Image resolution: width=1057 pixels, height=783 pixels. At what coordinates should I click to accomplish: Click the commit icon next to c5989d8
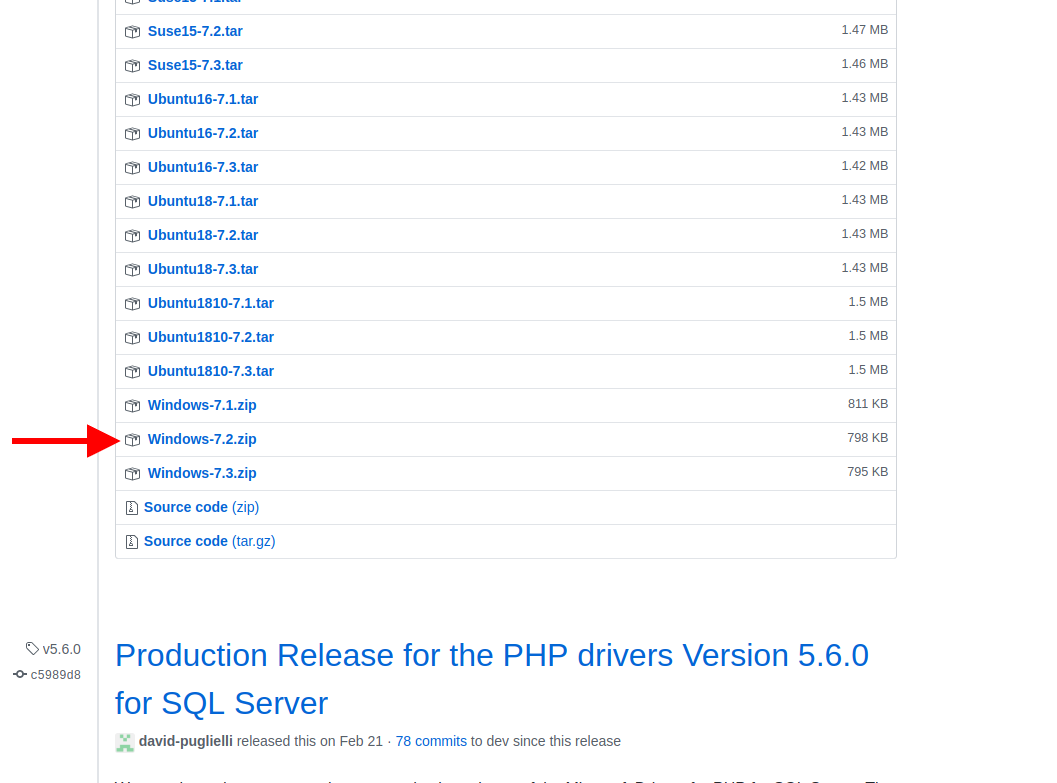click(20, 674)
